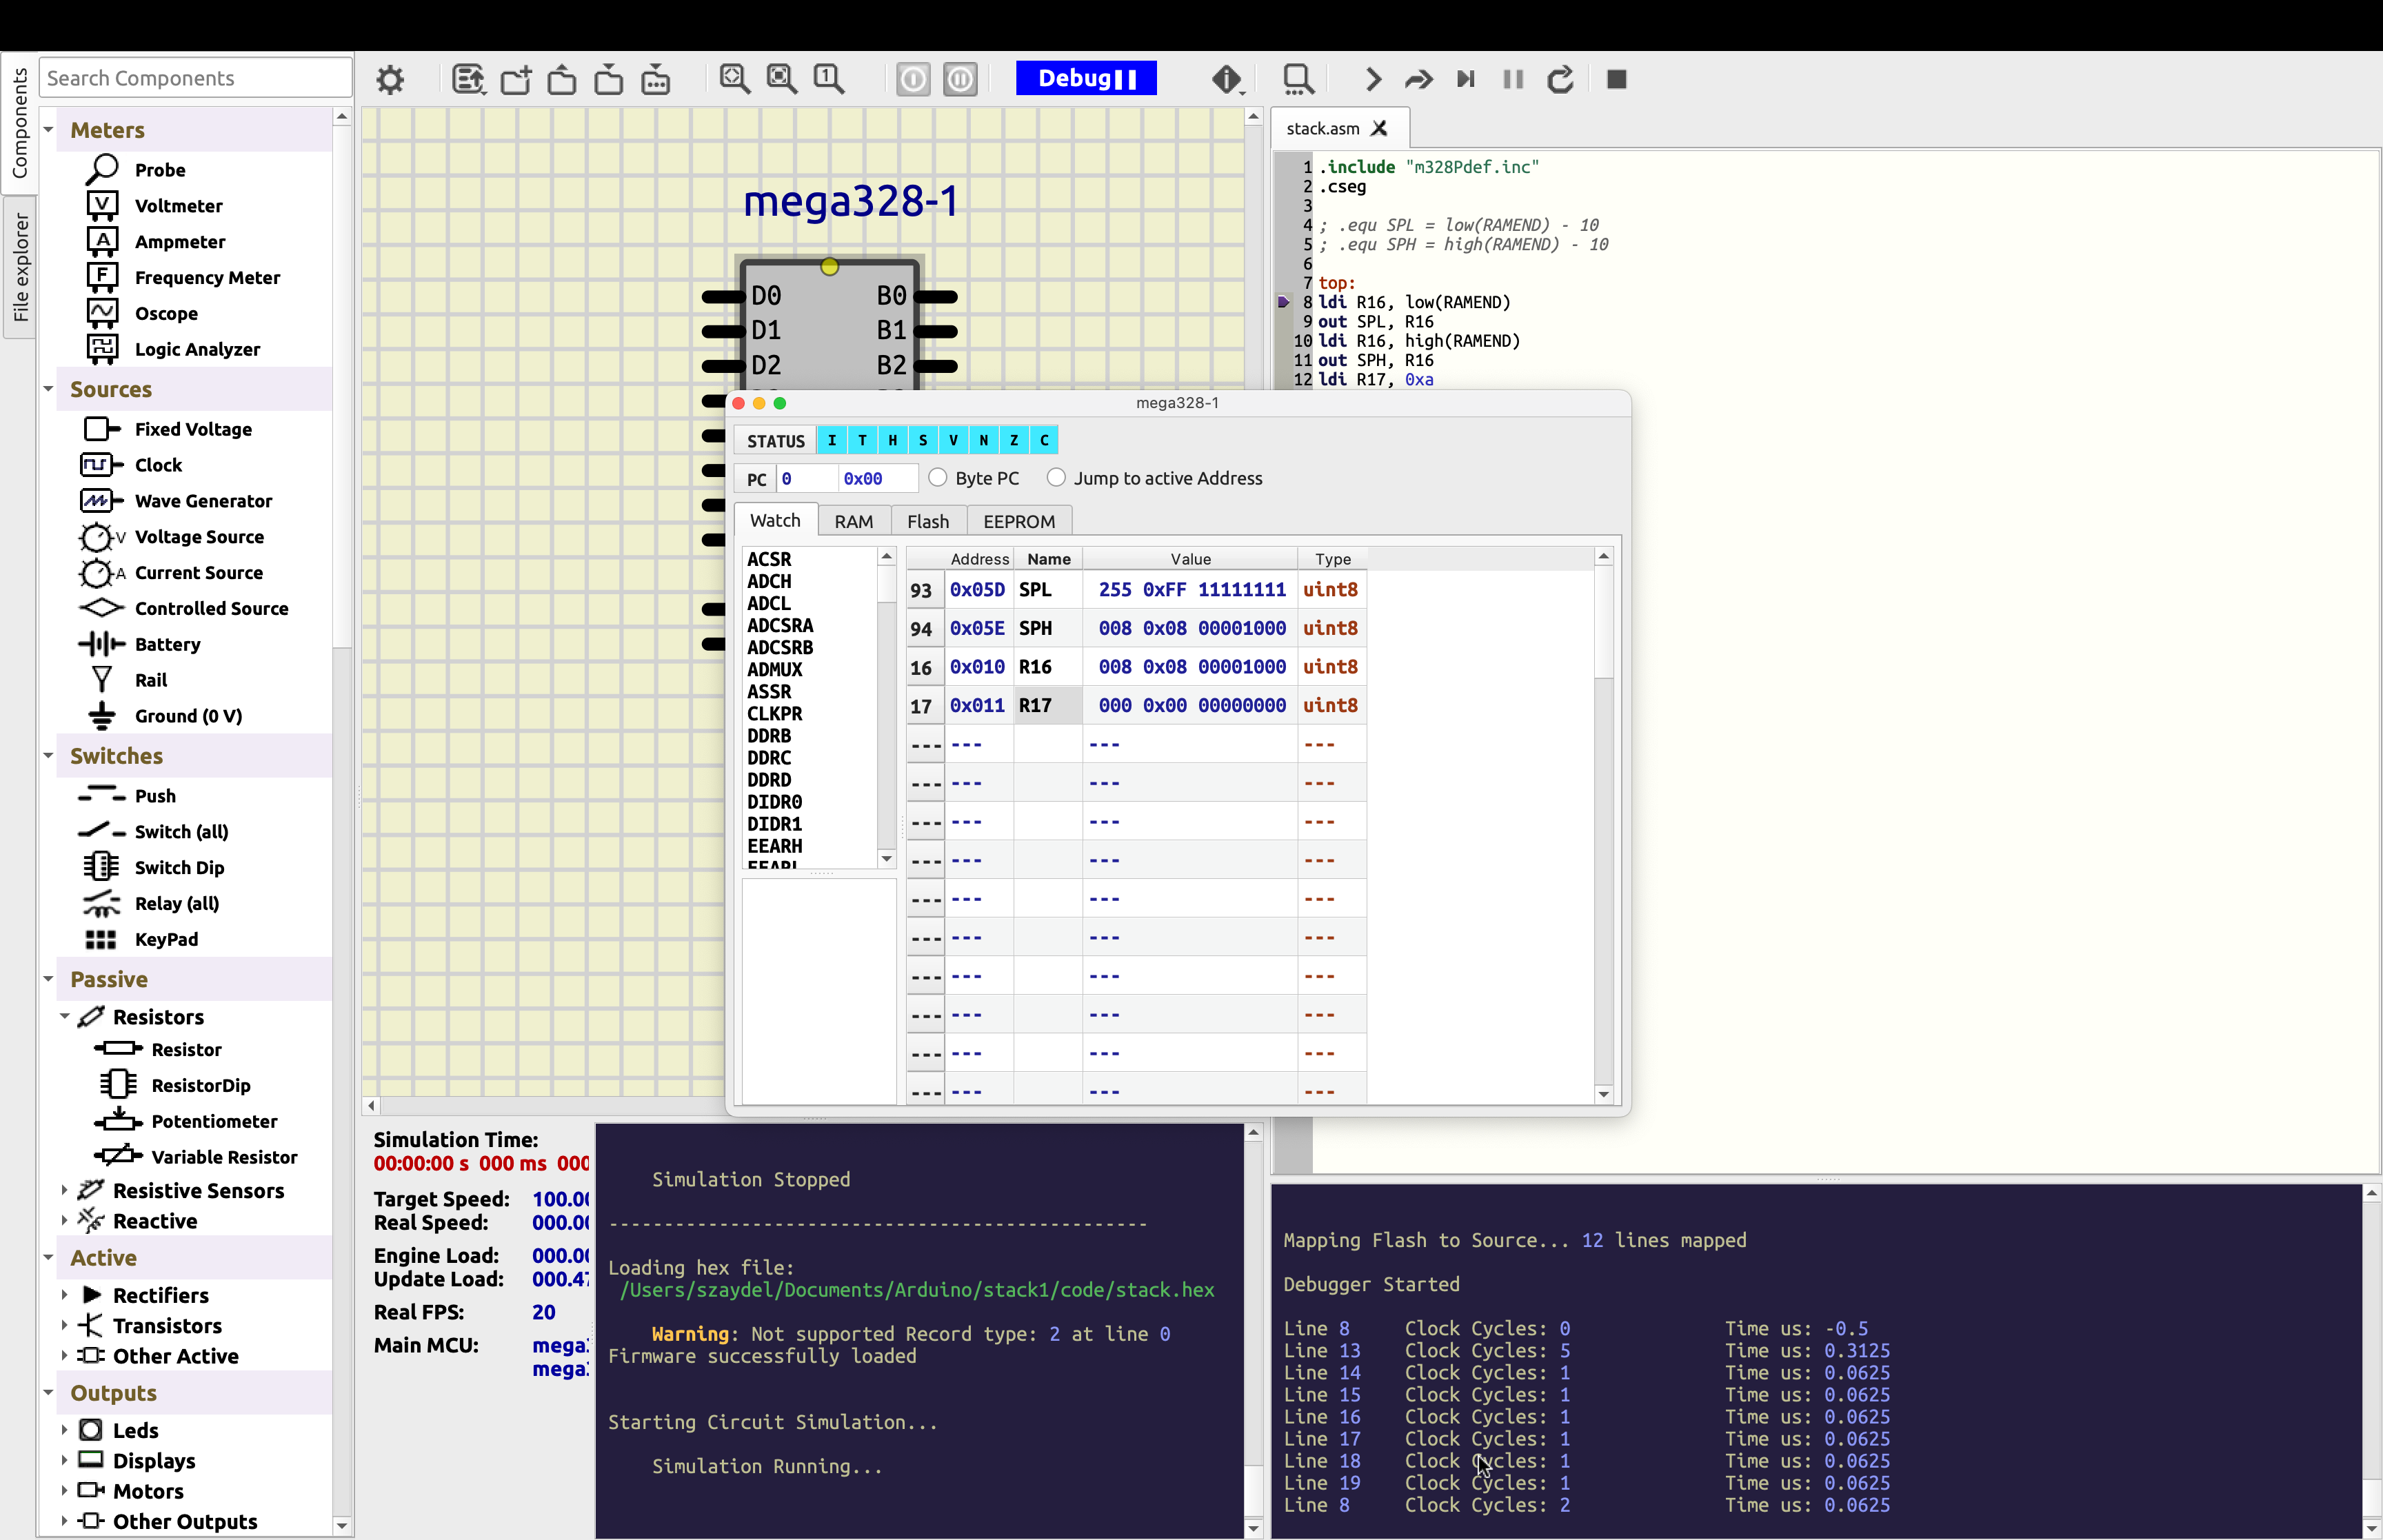This screenshot has width=2383, height=1540.
Task: Expand the Resistive Sensors category
Action: pyautogui.click(x=65, y=1190)
